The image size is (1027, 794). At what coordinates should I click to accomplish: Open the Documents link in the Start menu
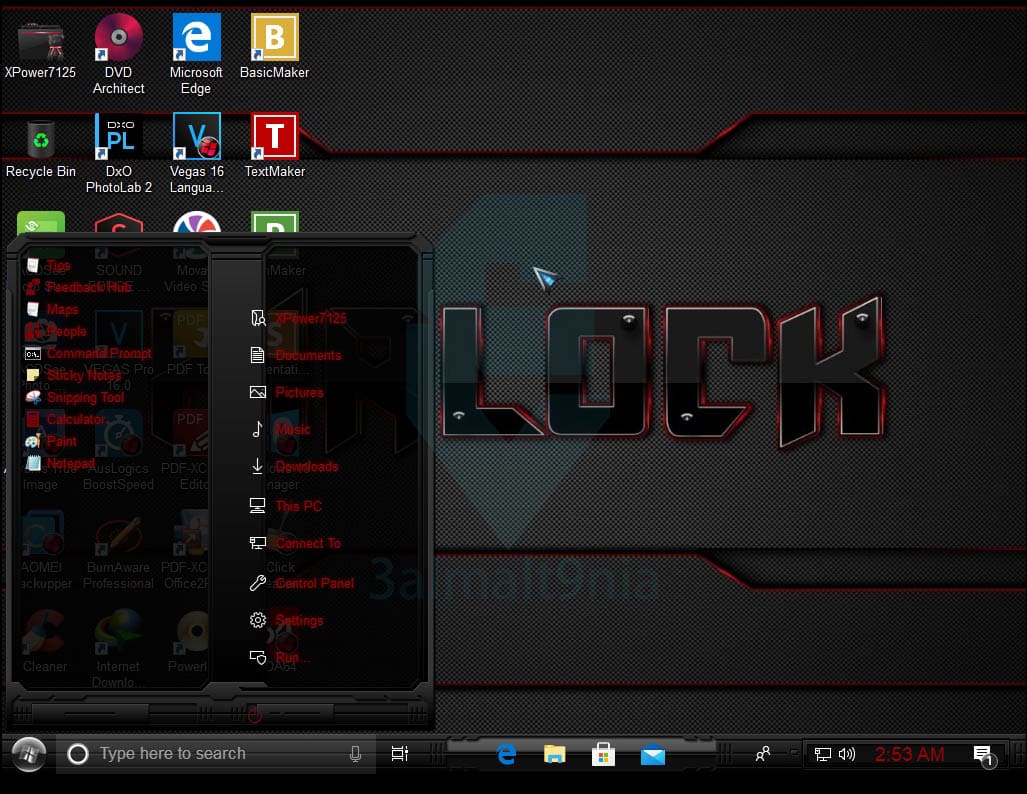295,355
